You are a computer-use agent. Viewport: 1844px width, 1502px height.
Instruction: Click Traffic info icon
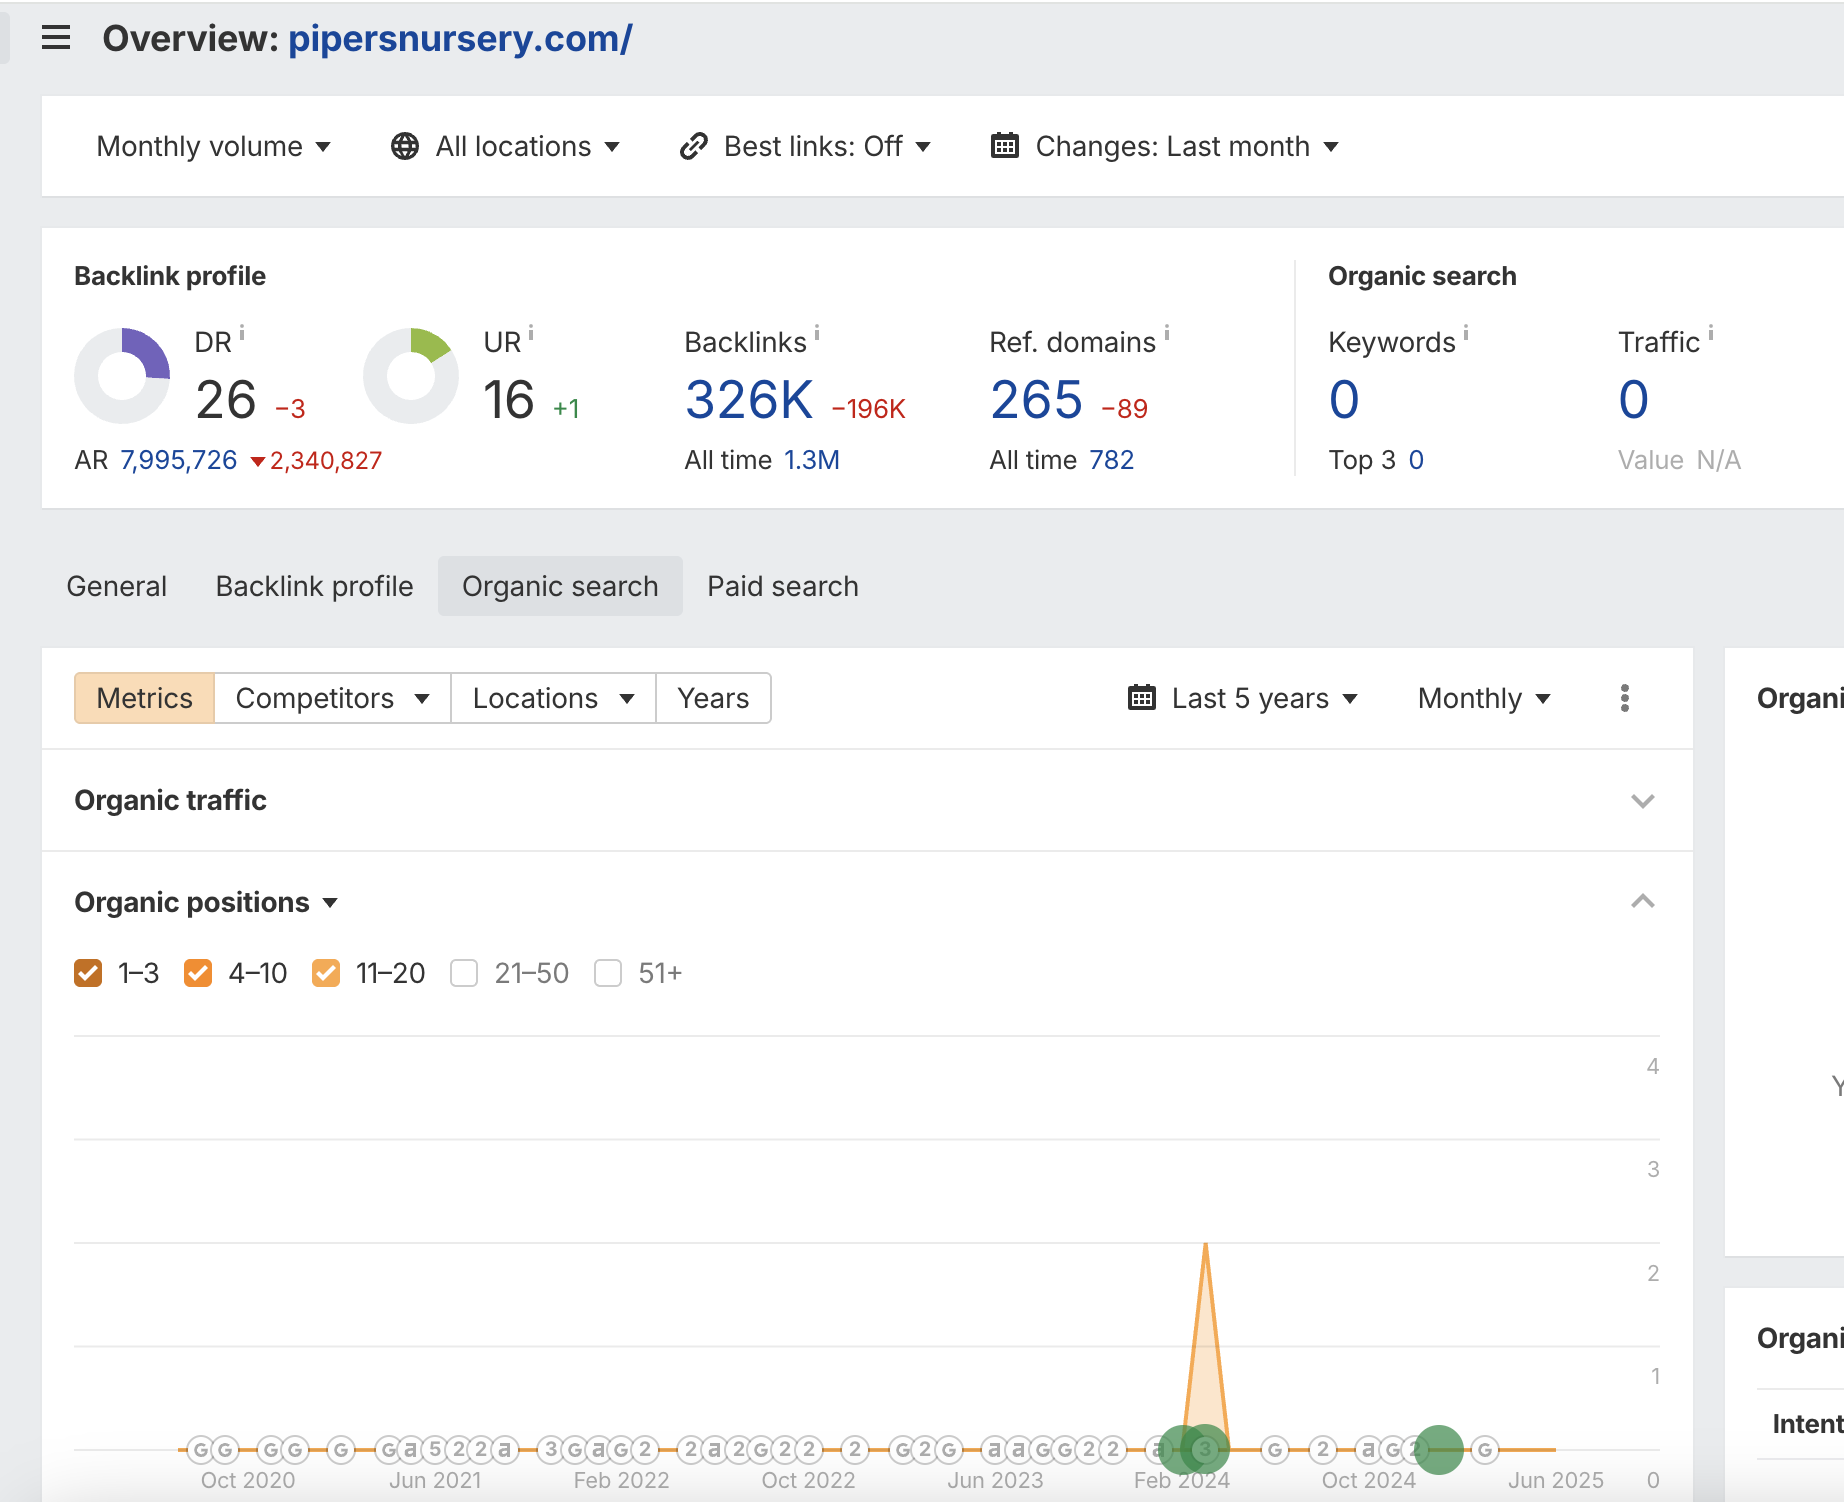point(1711,333)
